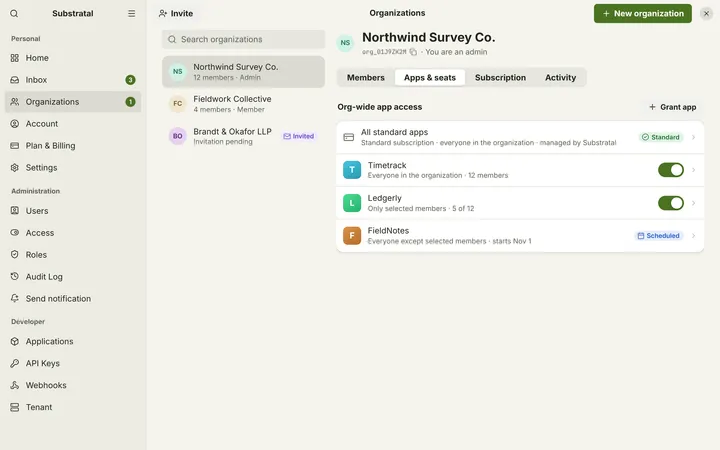Open Send notification page
The height and width of the screenshot is (450, 720).
click(73, 298)
